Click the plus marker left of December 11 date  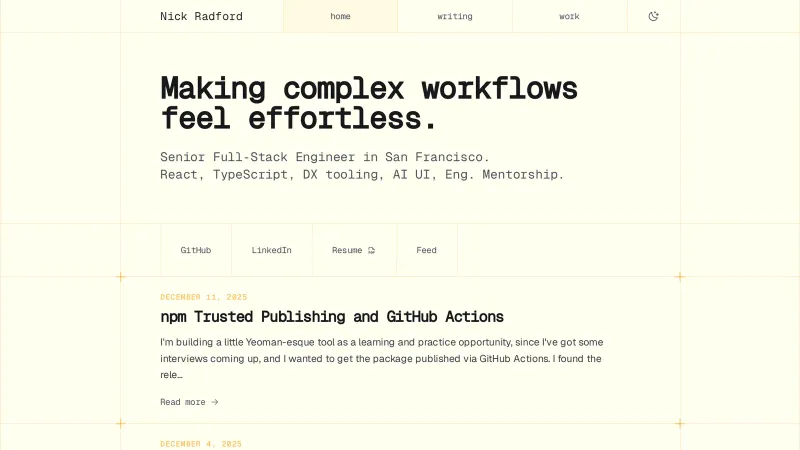(121, 277)
